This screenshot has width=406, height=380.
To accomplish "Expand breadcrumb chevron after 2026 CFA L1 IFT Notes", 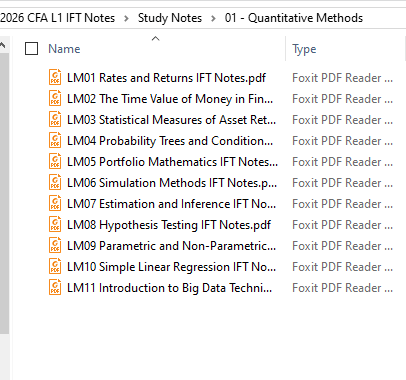I will [x=126, y=18].
